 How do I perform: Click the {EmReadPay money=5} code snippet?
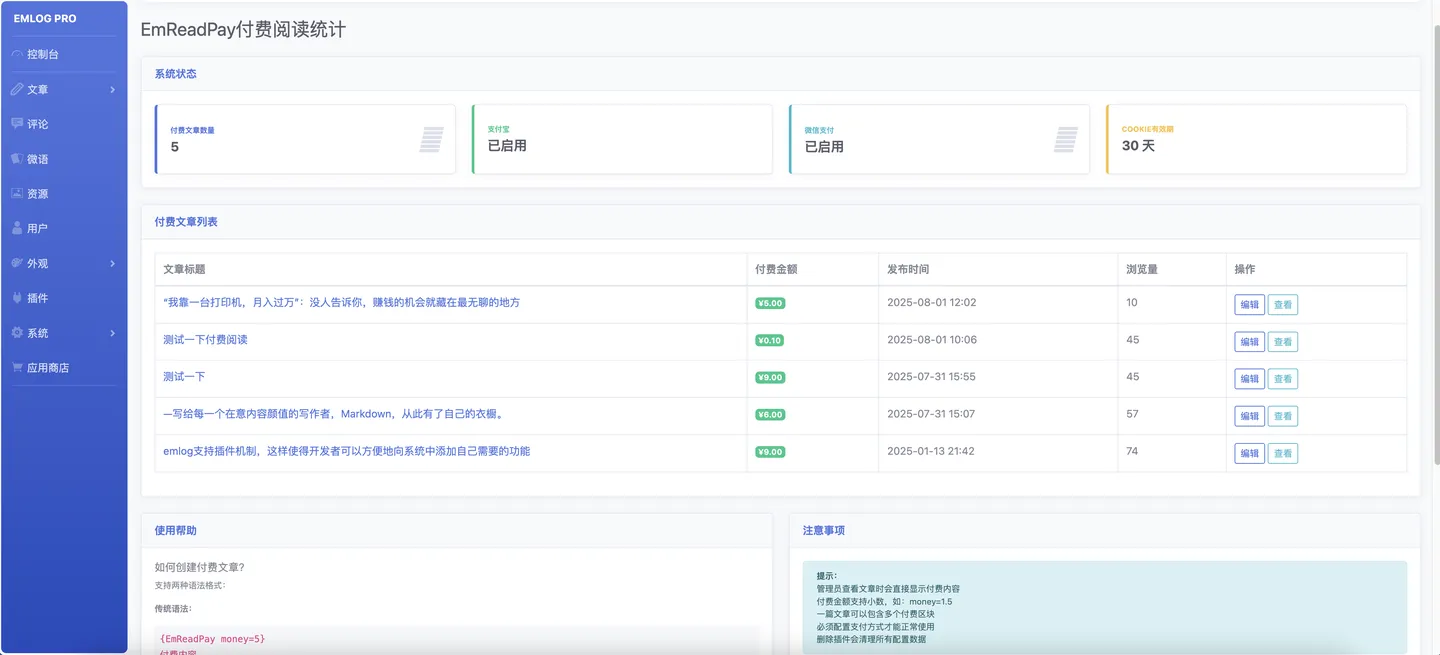212,638
